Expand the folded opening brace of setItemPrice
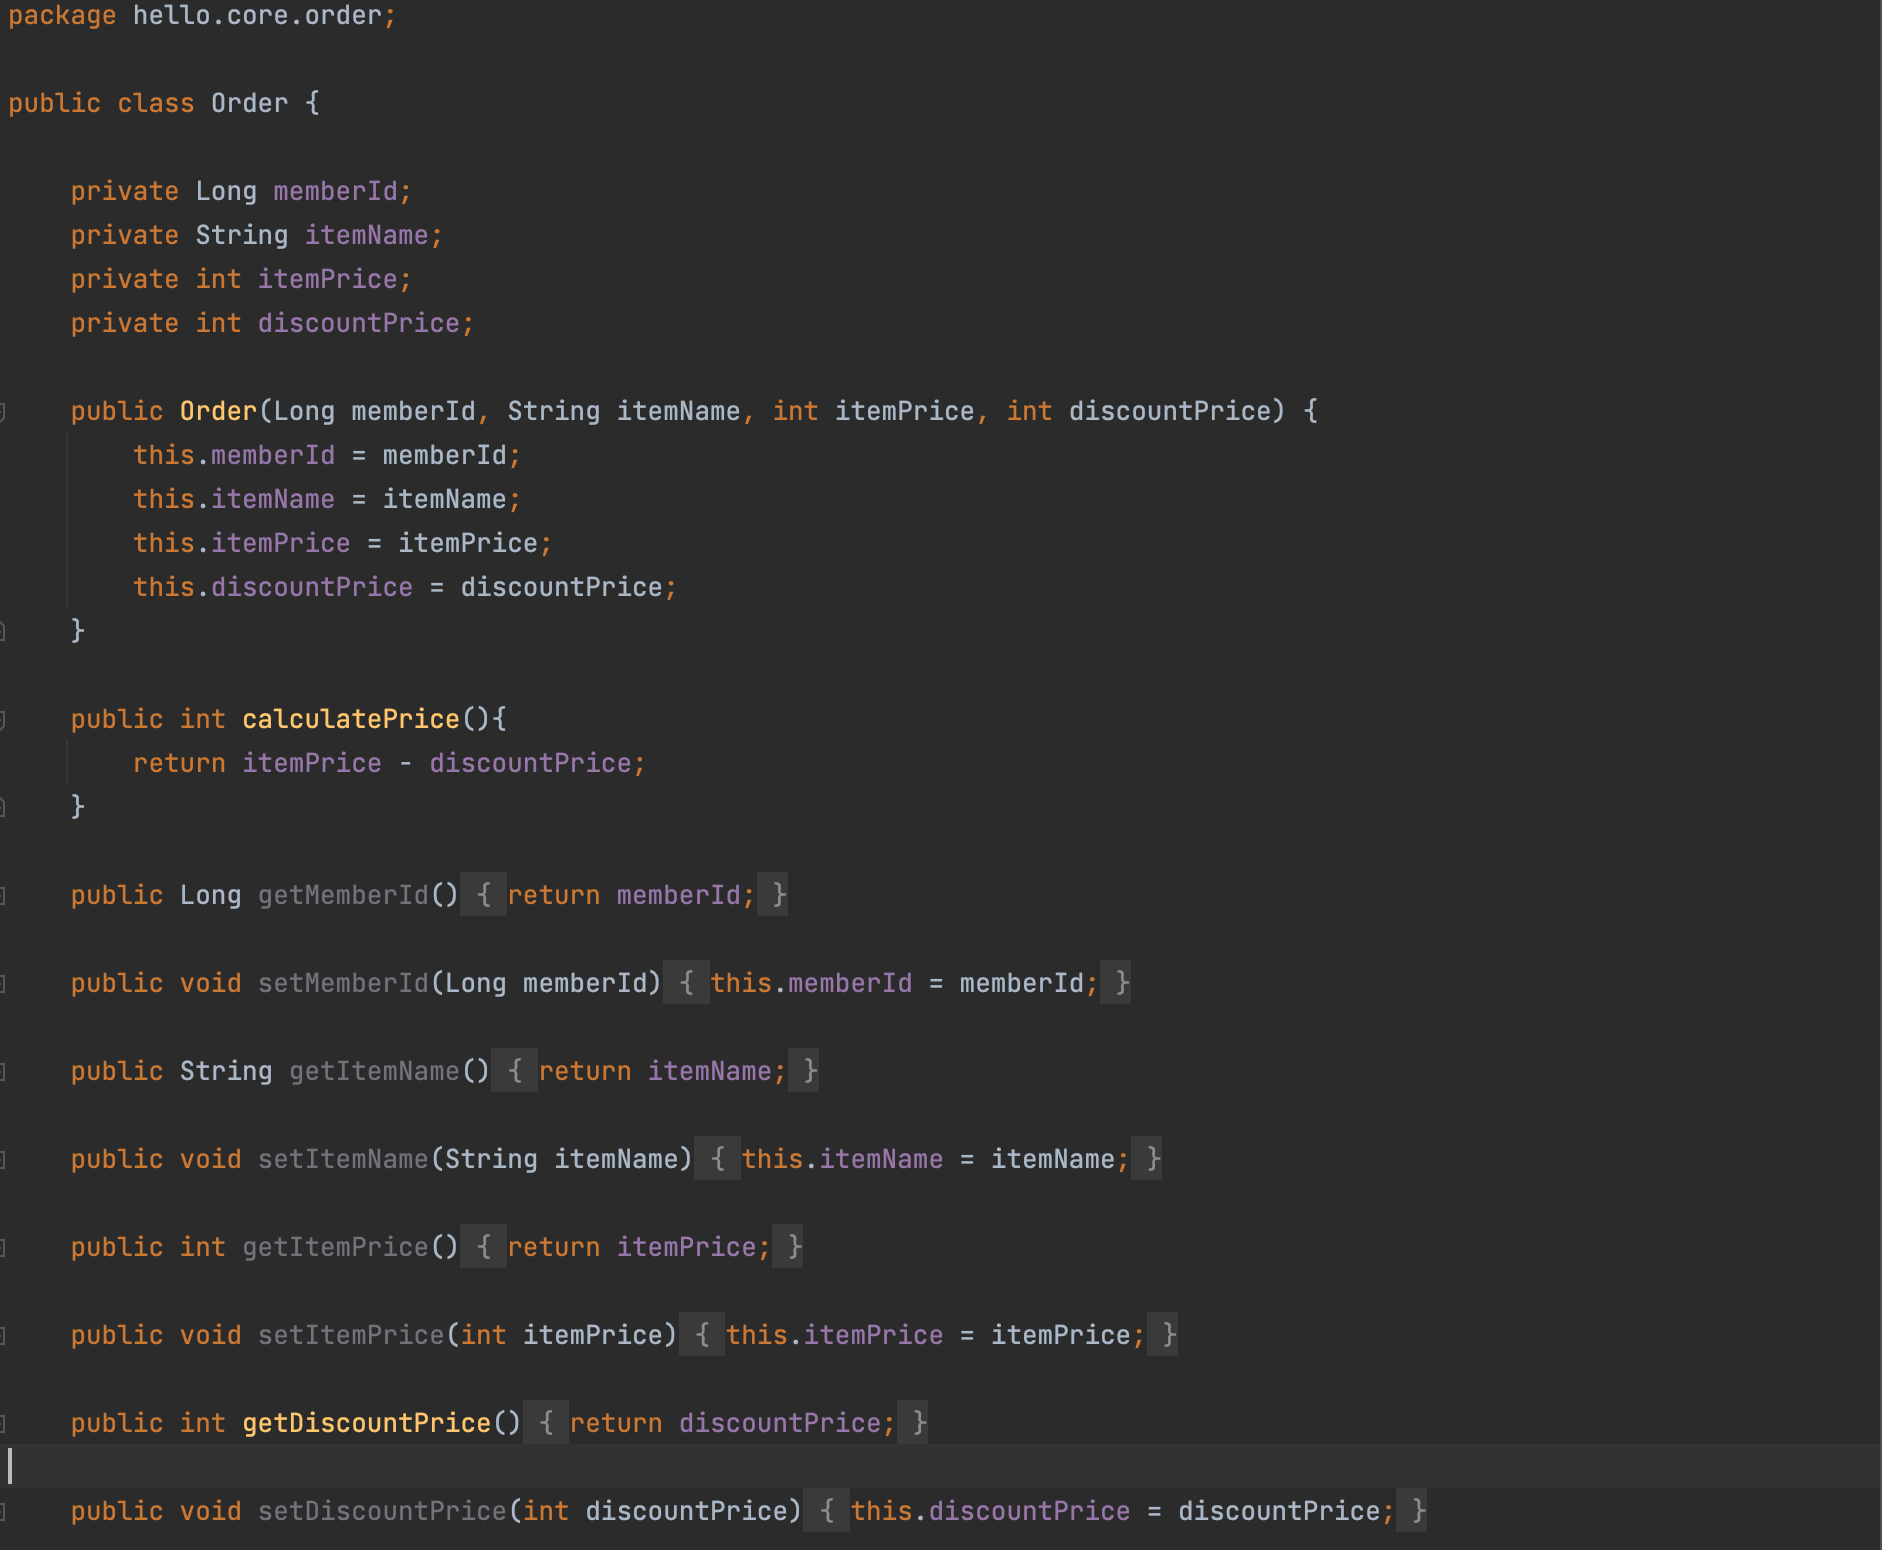 [x=702, y=1335]
